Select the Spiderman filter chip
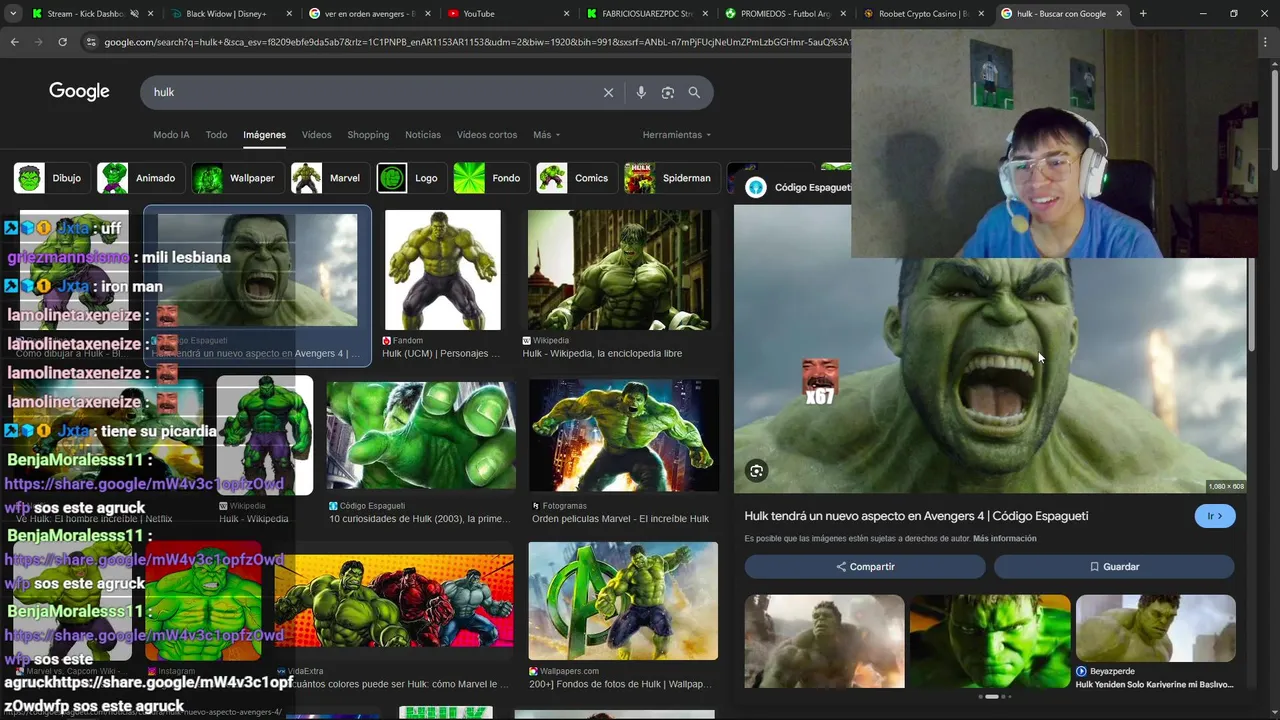Viewport: 1280px width, 720px height. click(x=670, y=178)
